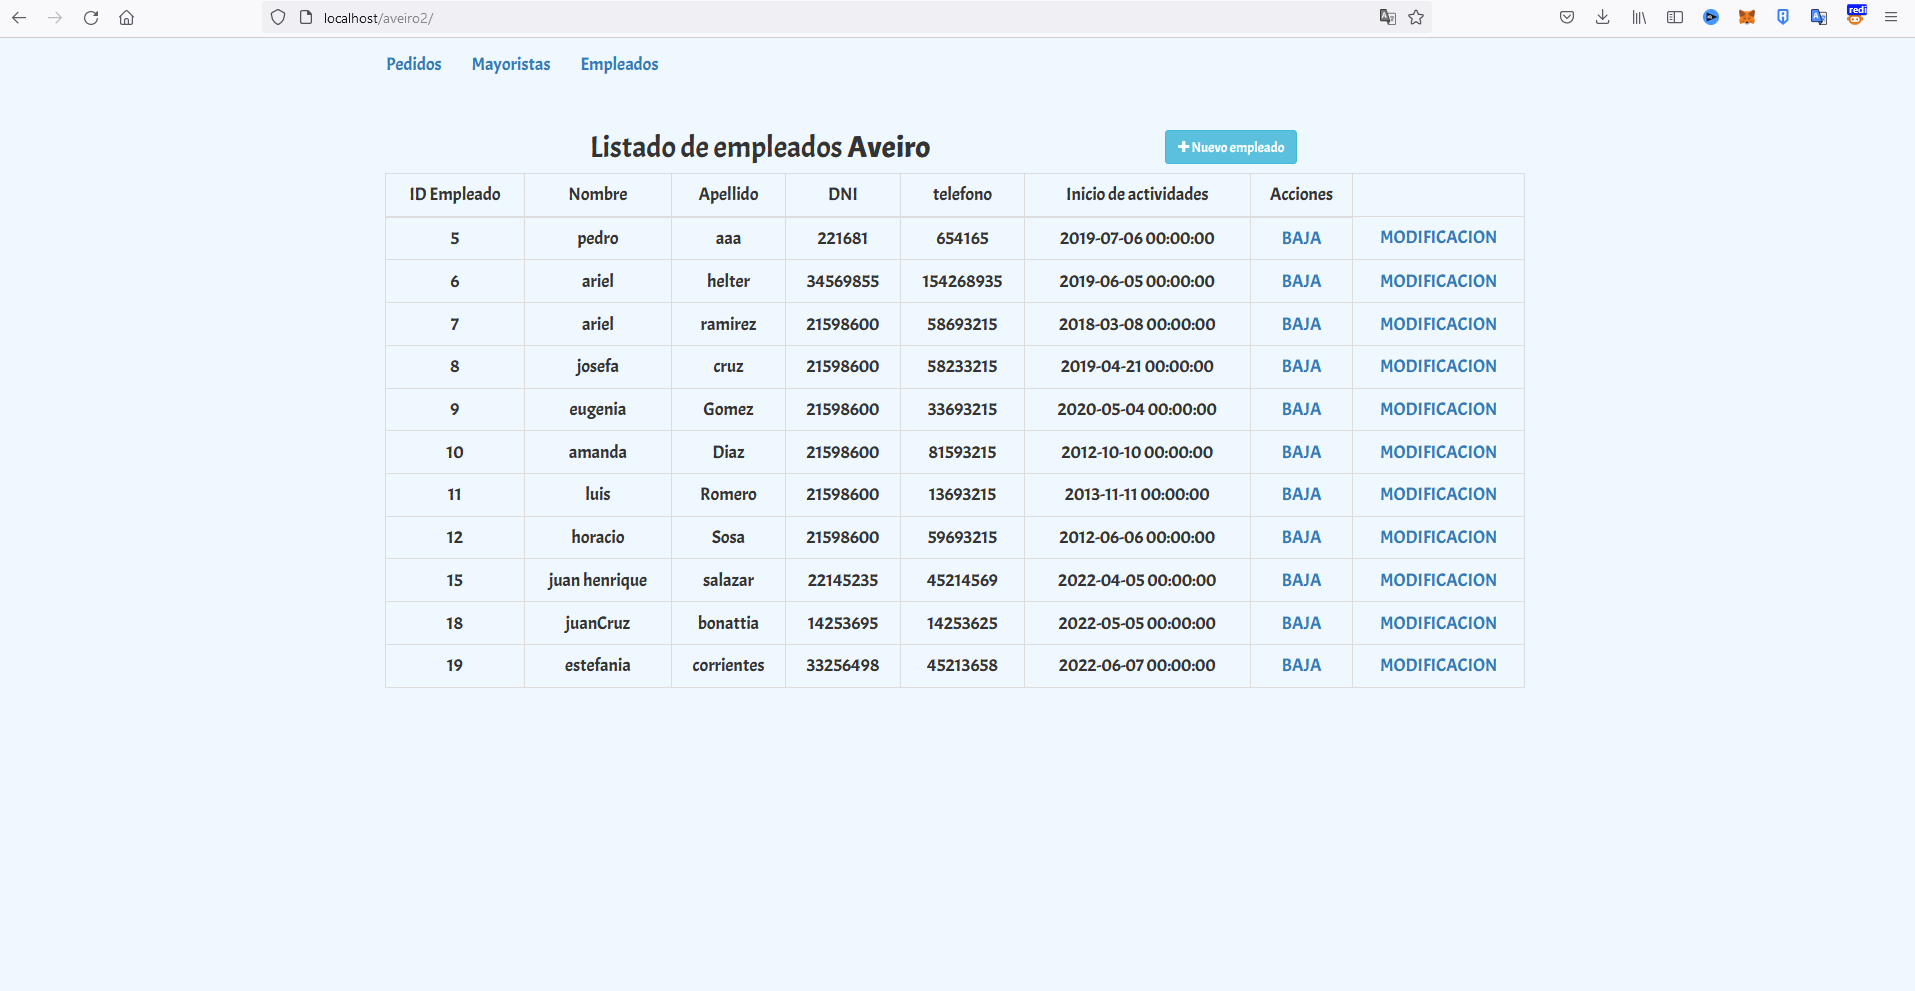The height and width of the screenshot is (991, 1915).
Task: Click the browser forward arrow
Action: 55,17
